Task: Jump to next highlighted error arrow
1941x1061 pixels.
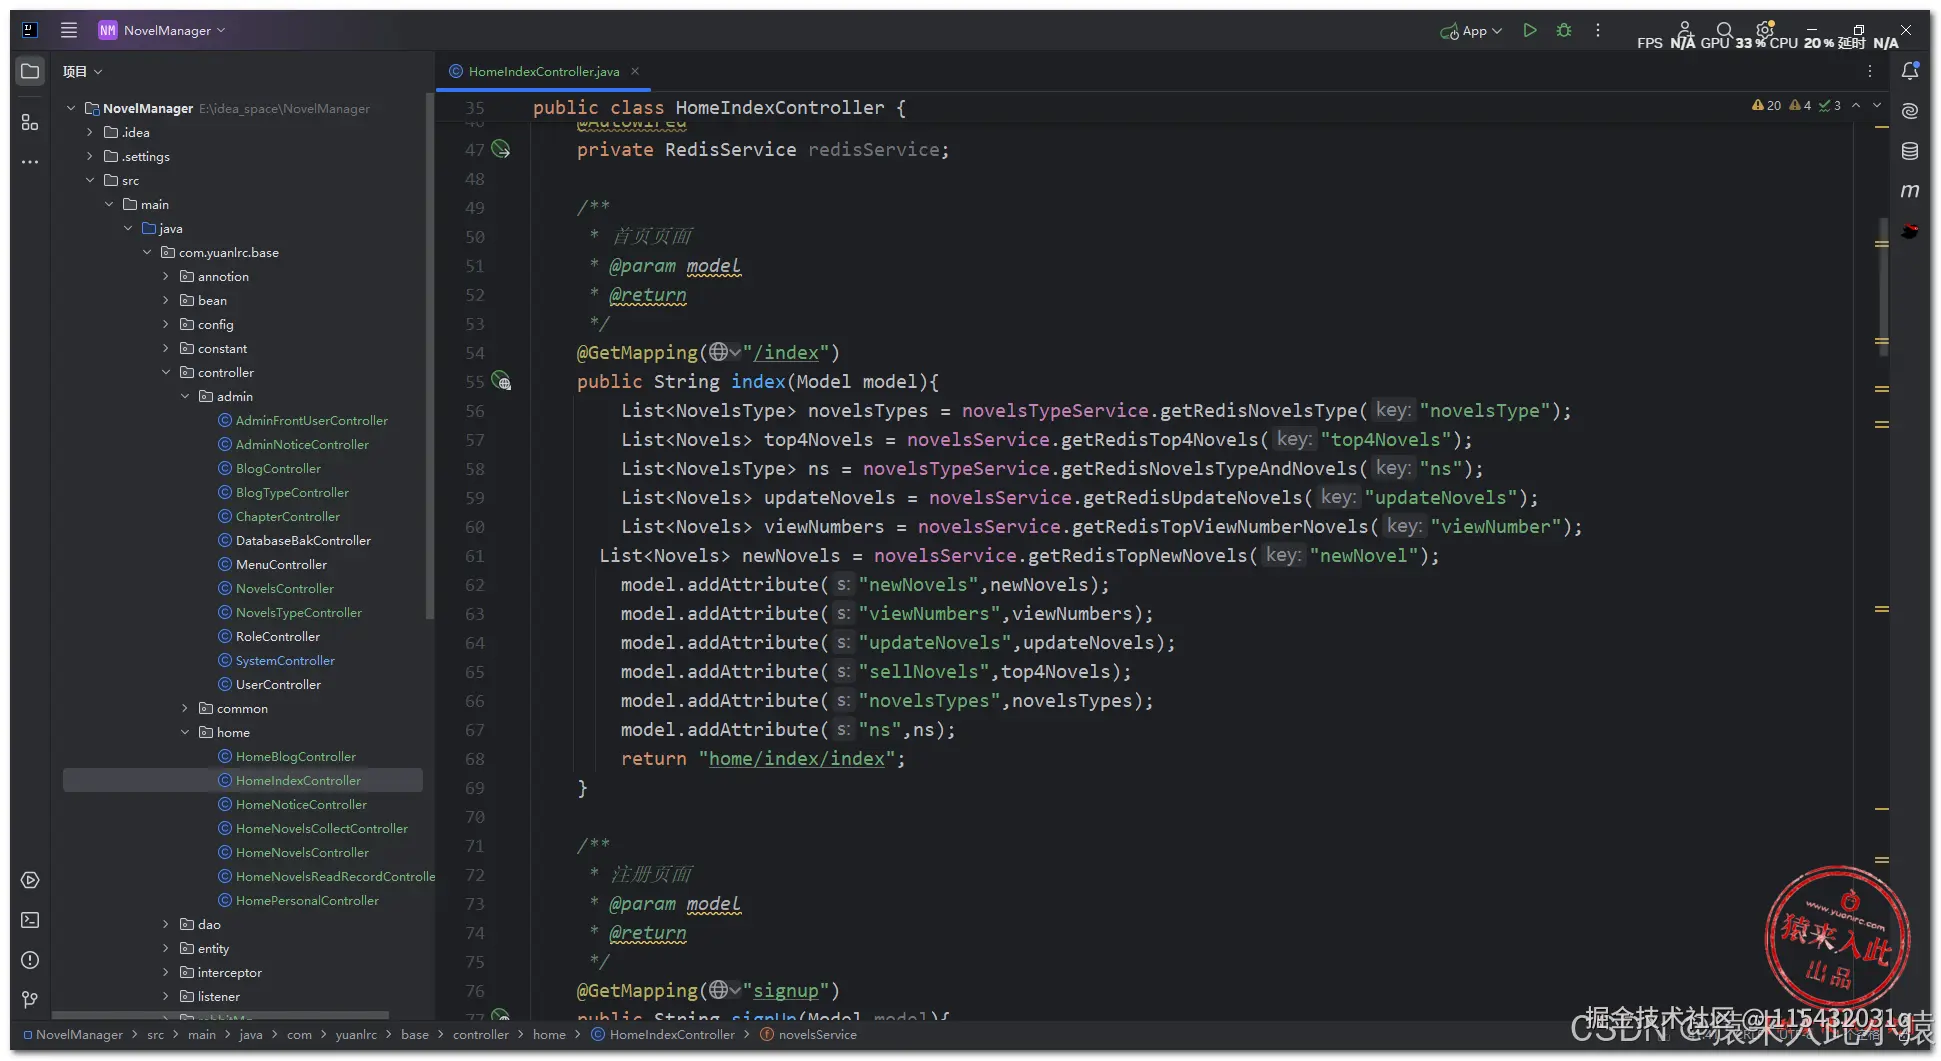Action: click(x=1877, y=105)
